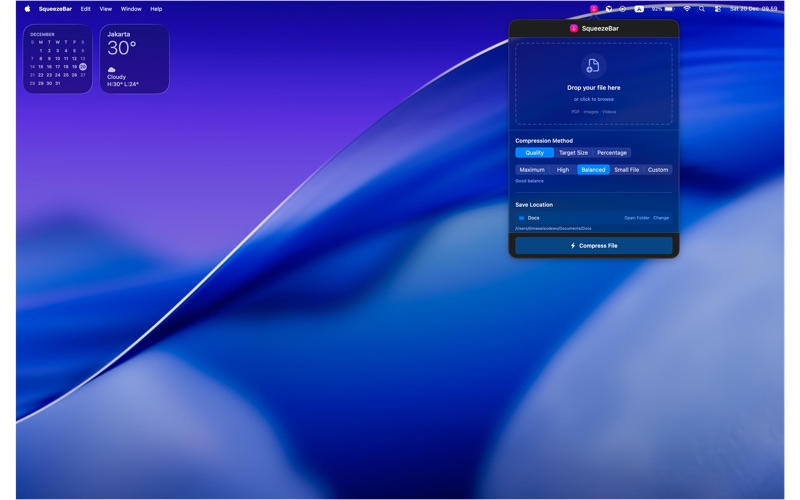Open the December calendar widget
Viewport: 800px width, 500px height.
[58, 59]
